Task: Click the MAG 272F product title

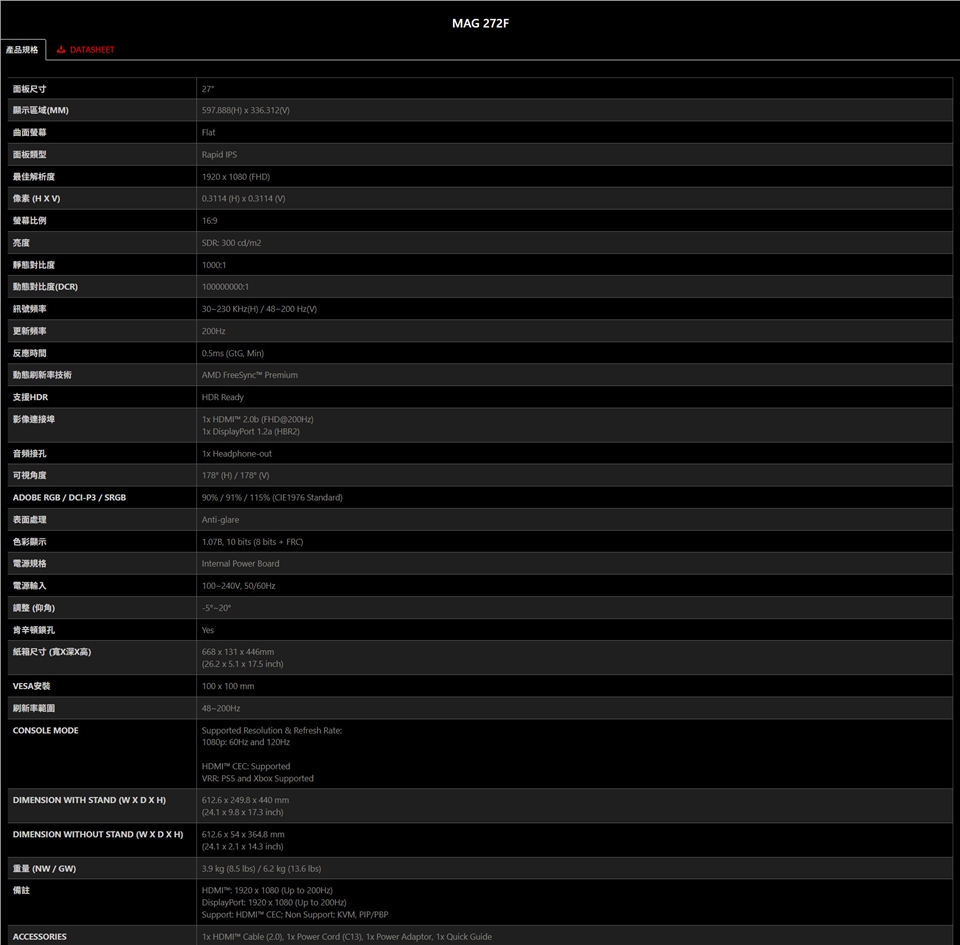Action: tap(480, 23)
